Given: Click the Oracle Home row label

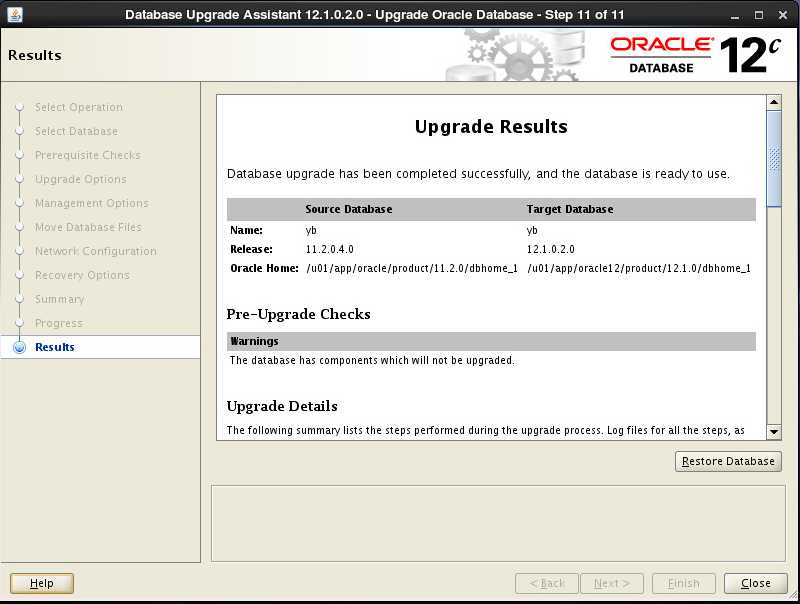Looking at the screenshot, I should [x=264, y=268].
